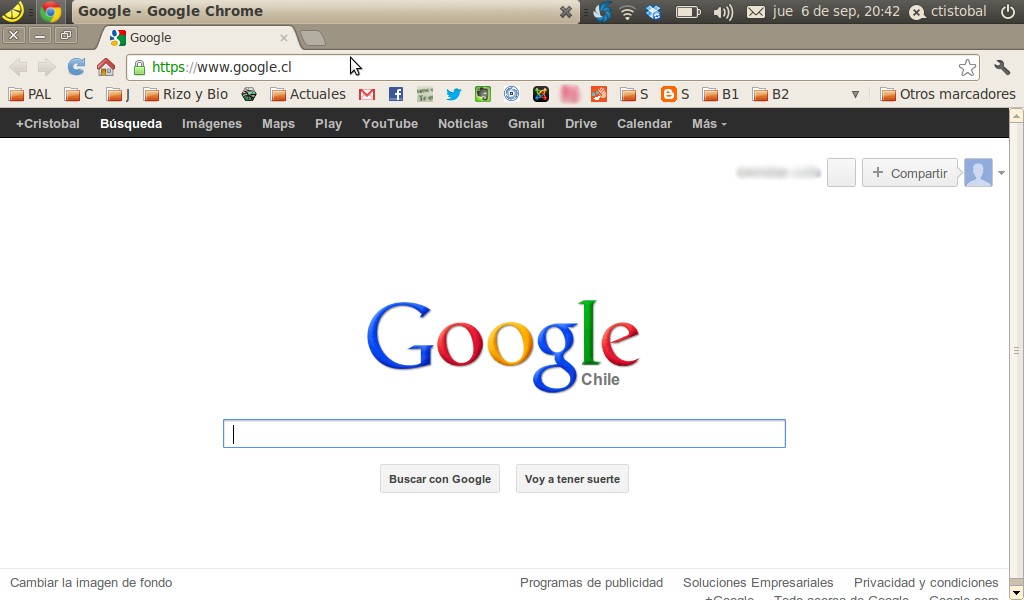Go to the home page icon
The image size is (1024, 600).
106,67
